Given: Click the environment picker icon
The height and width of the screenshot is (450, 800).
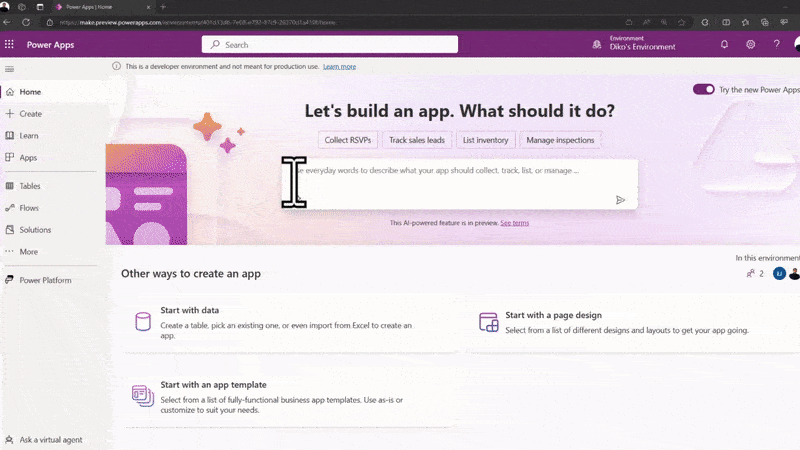Looking at the screenshot, I should pyautogui.click(x=596, y=44).
